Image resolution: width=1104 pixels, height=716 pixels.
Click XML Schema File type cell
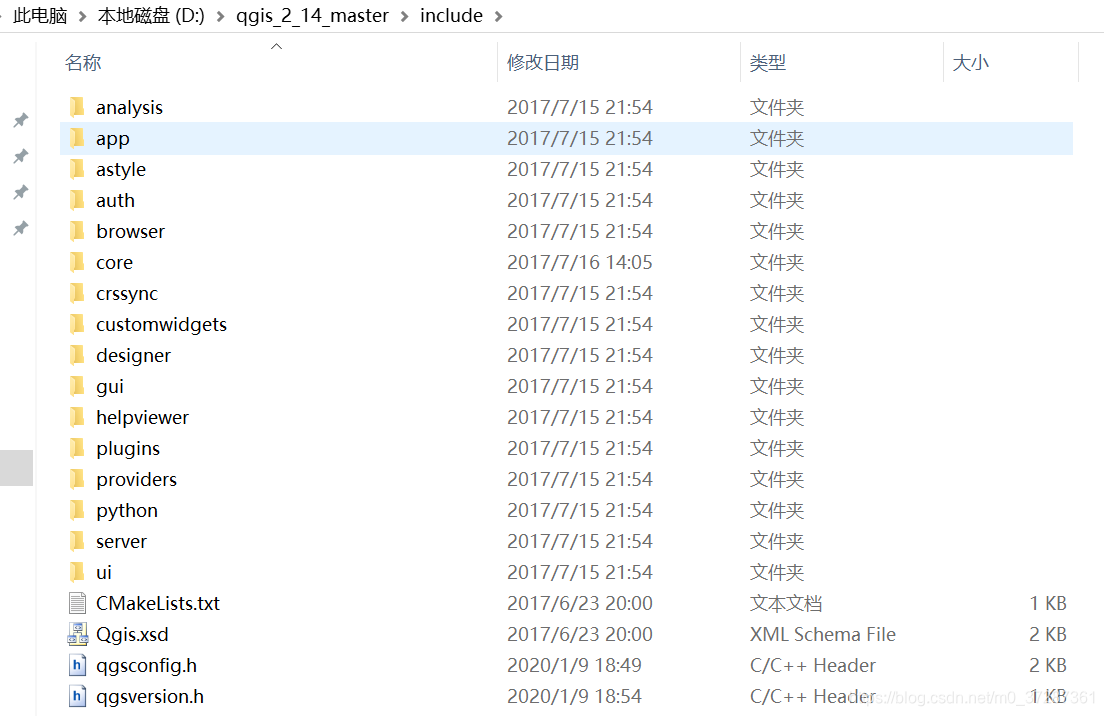[x=822, y=634]
